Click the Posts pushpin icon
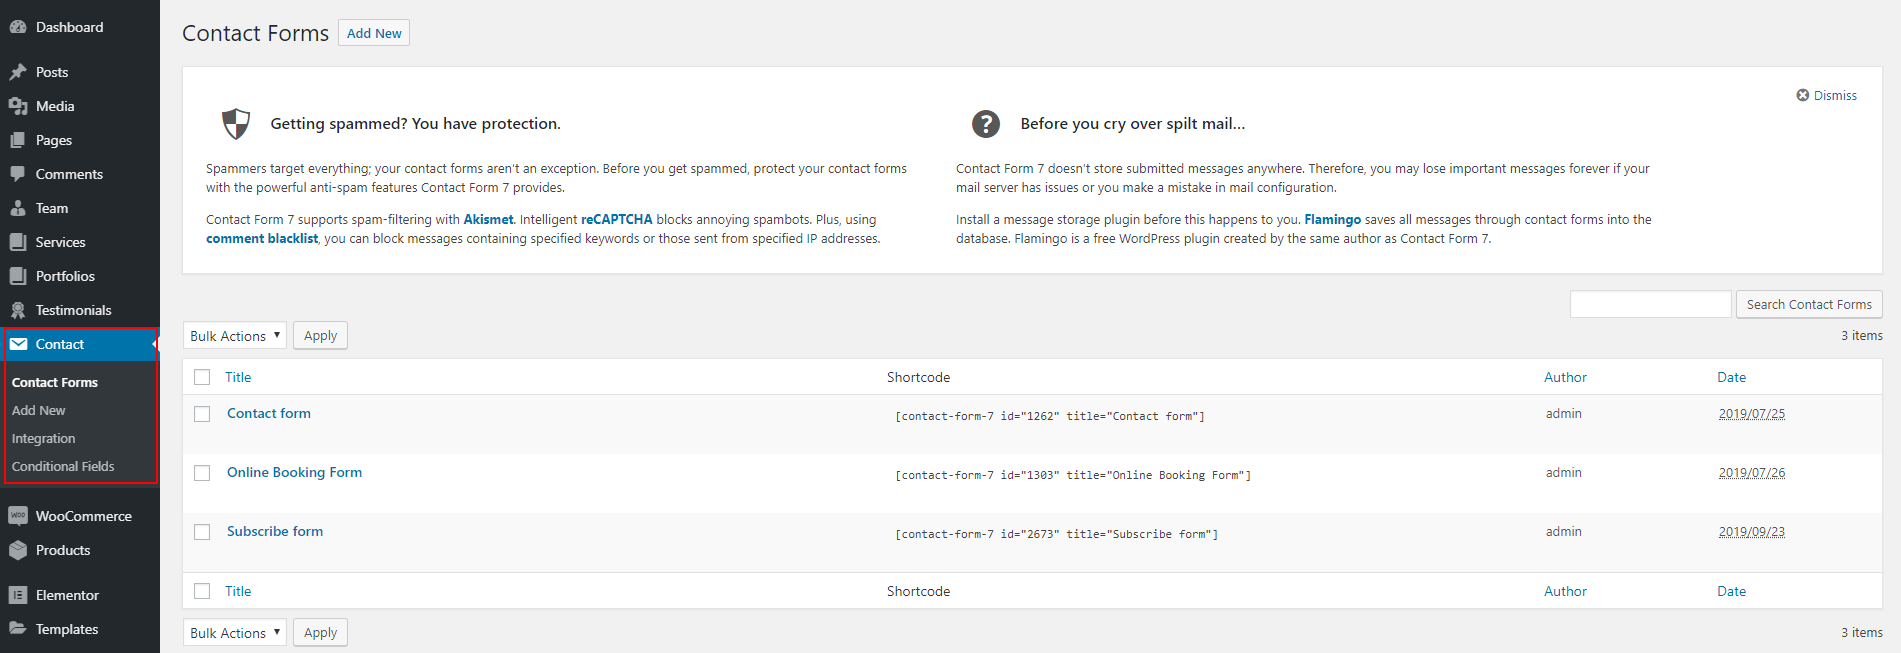Image resolution: width=1901 pixels, height=653 pixels. [x=18, y=72]
